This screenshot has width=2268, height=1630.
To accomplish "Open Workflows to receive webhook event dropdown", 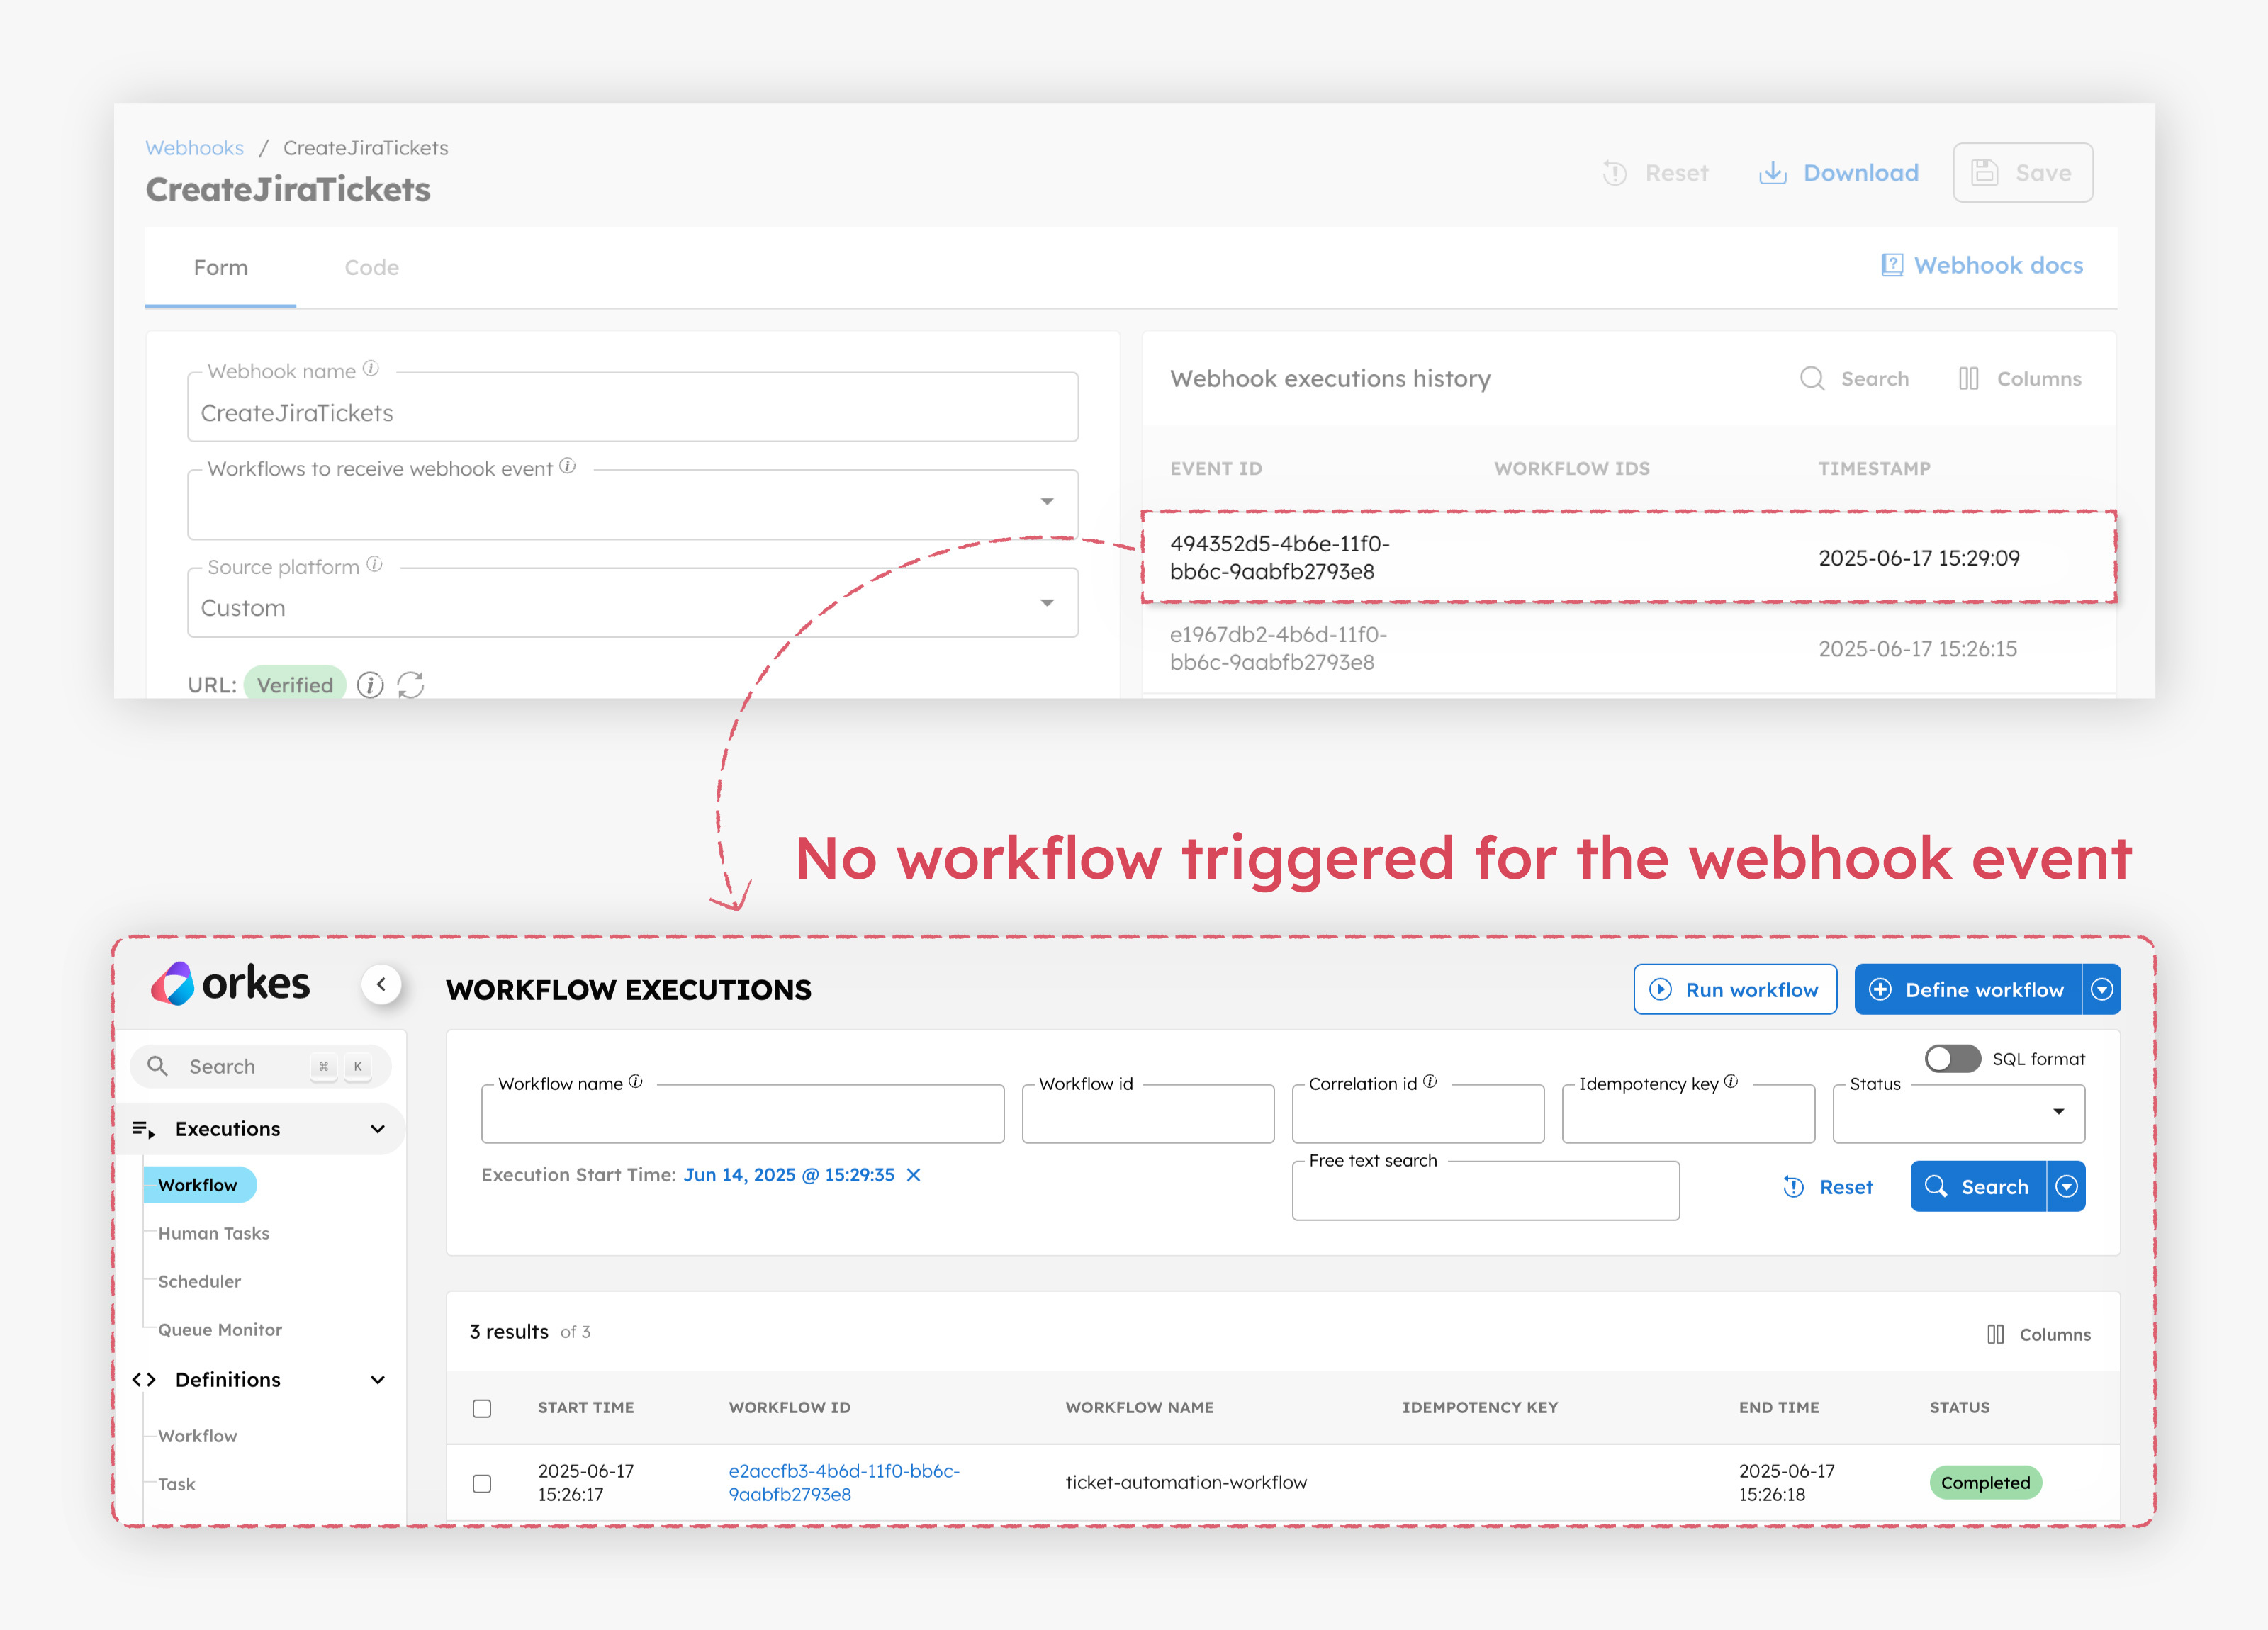I will pos(1047,501).
